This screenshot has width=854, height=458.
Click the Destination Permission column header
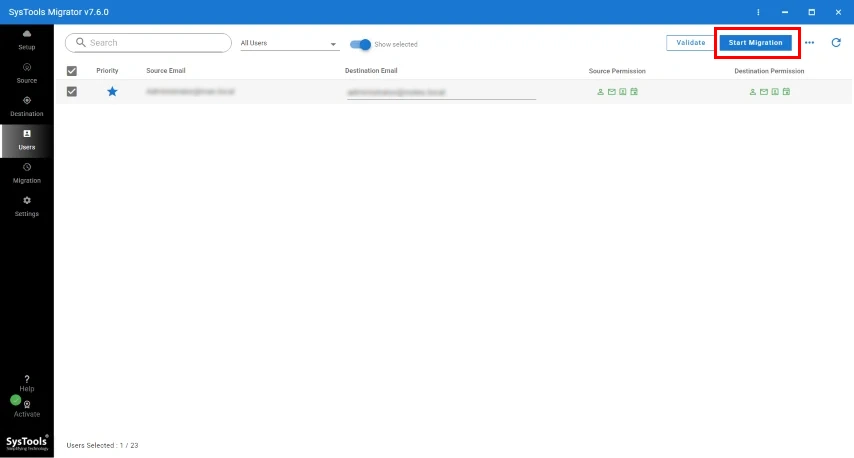coord(769,71)
